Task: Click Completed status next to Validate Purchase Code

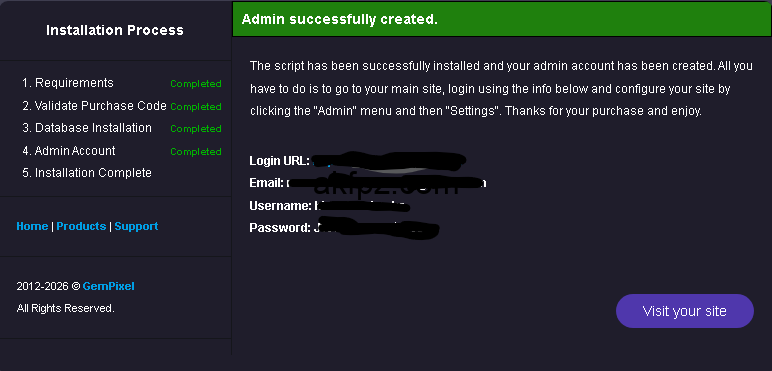Action: tap(195, 106)
